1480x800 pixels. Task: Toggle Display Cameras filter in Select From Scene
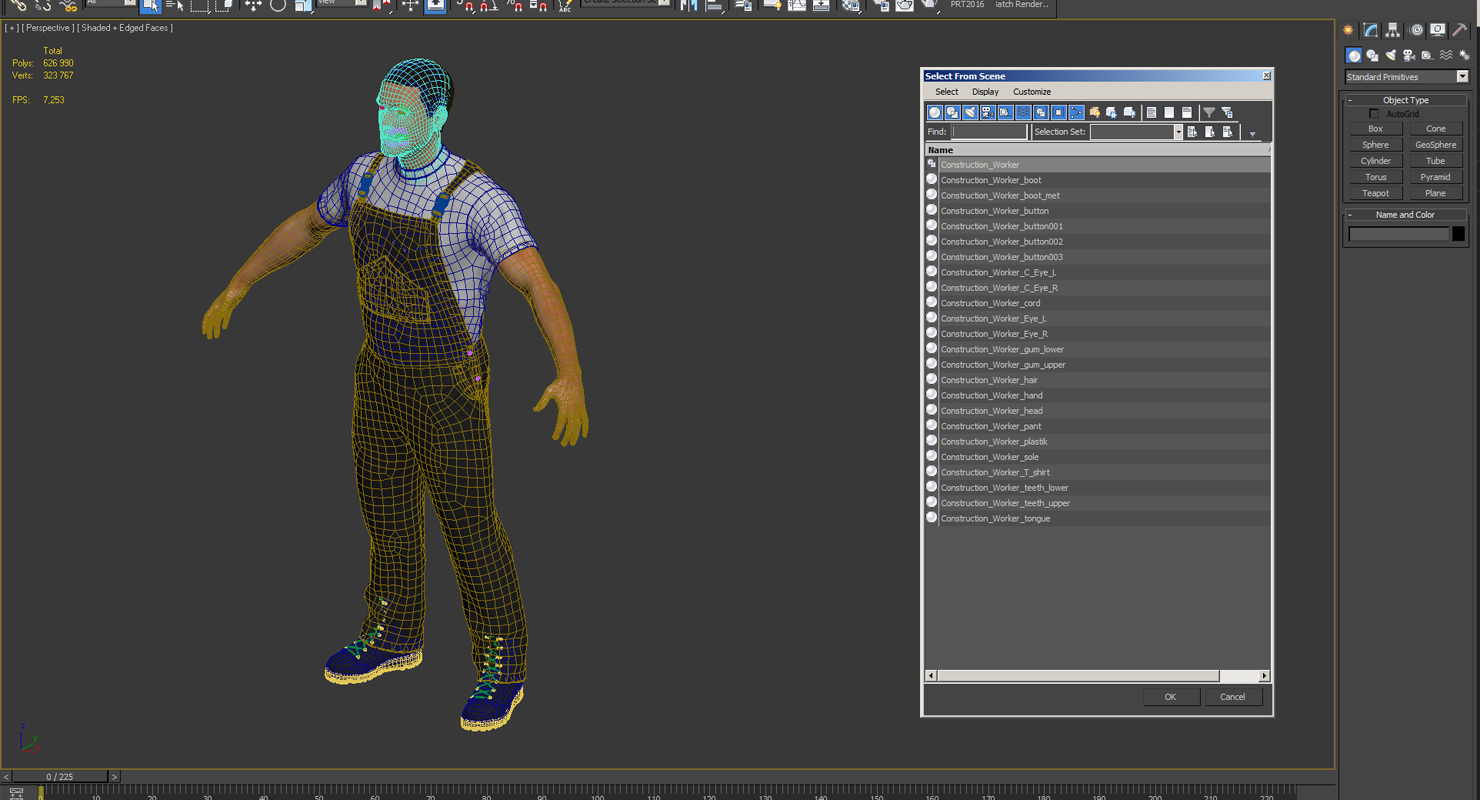[988, 112]
